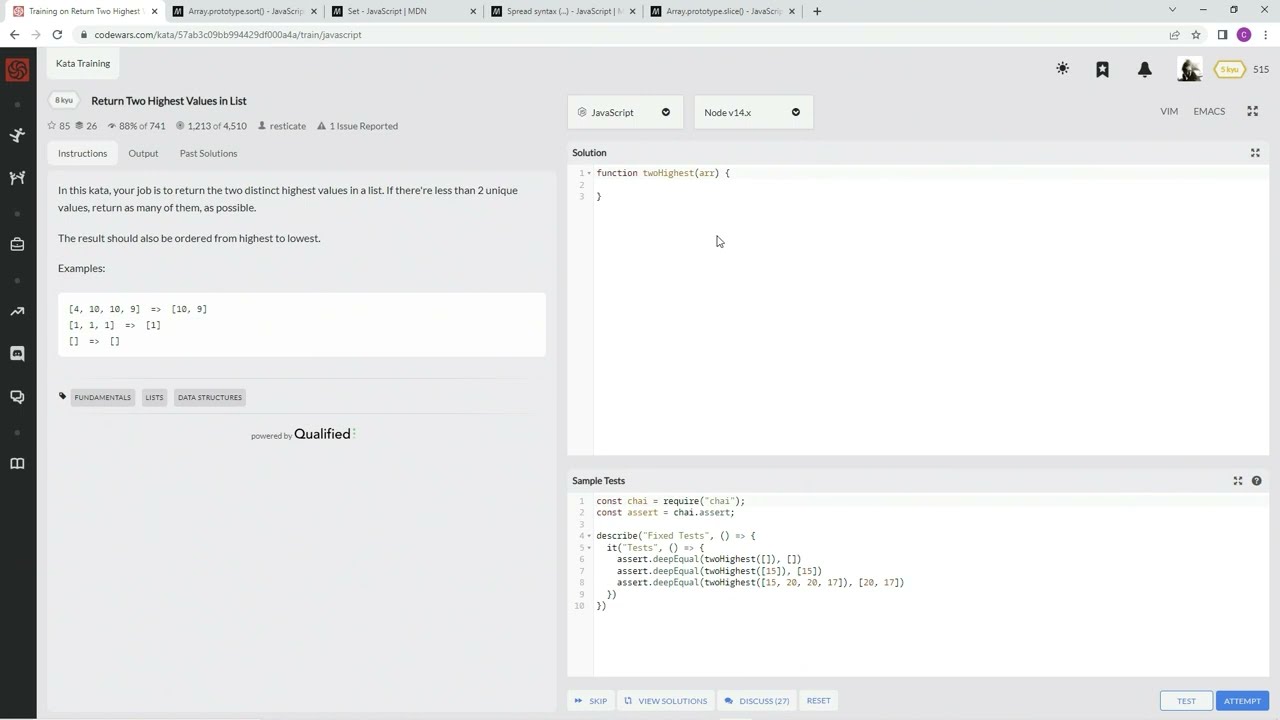This screenshot has height=720, width=1280.
Task: Enable EMACS editor mode
Action: (1209, 111)
